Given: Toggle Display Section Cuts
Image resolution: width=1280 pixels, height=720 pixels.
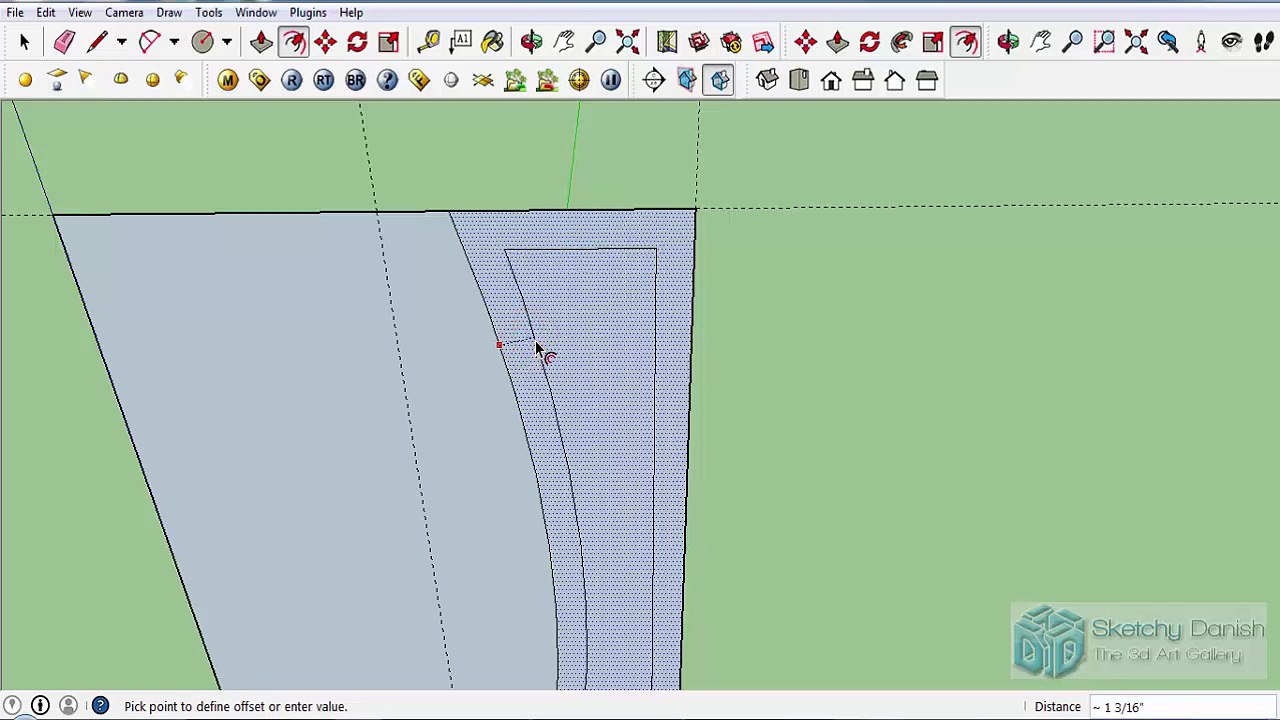Looking at the screenshot, I should pyautogui.click(x=720, y=80).
